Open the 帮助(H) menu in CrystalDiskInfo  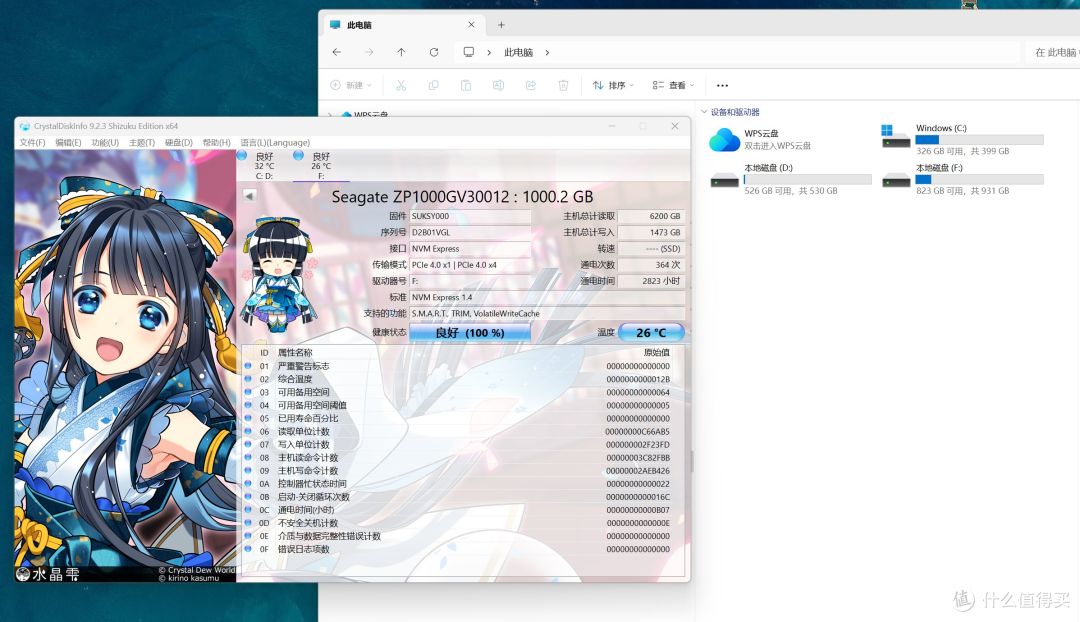tap(216, 143)
